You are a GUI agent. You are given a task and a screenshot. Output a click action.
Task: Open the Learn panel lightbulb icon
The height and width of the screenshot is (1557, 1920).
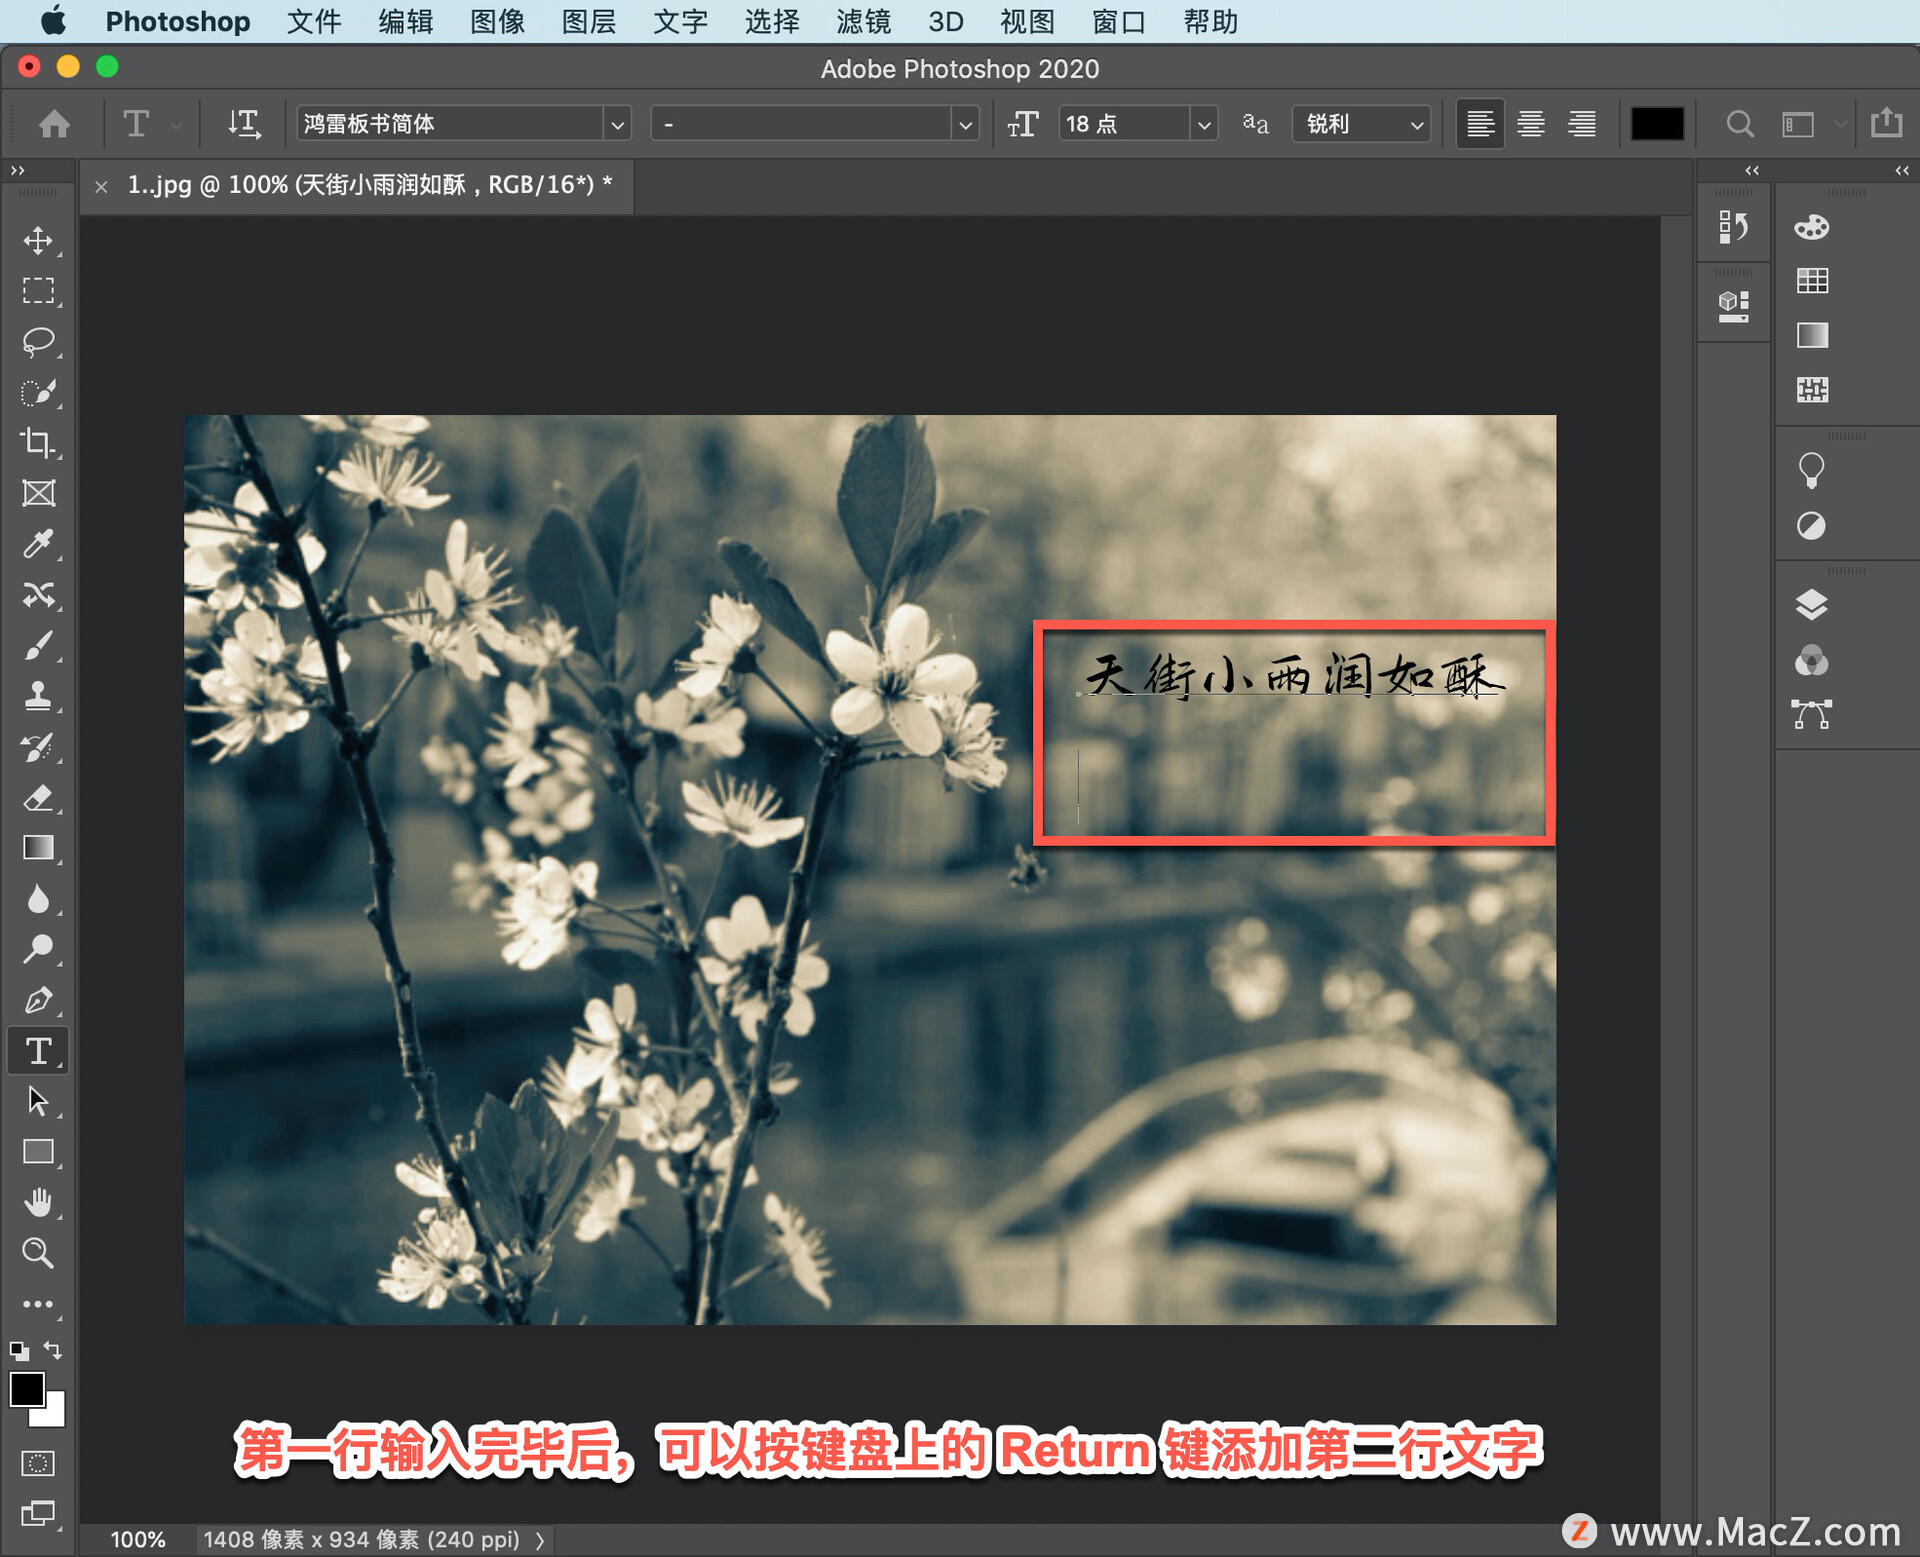(x=1811, y=471)
